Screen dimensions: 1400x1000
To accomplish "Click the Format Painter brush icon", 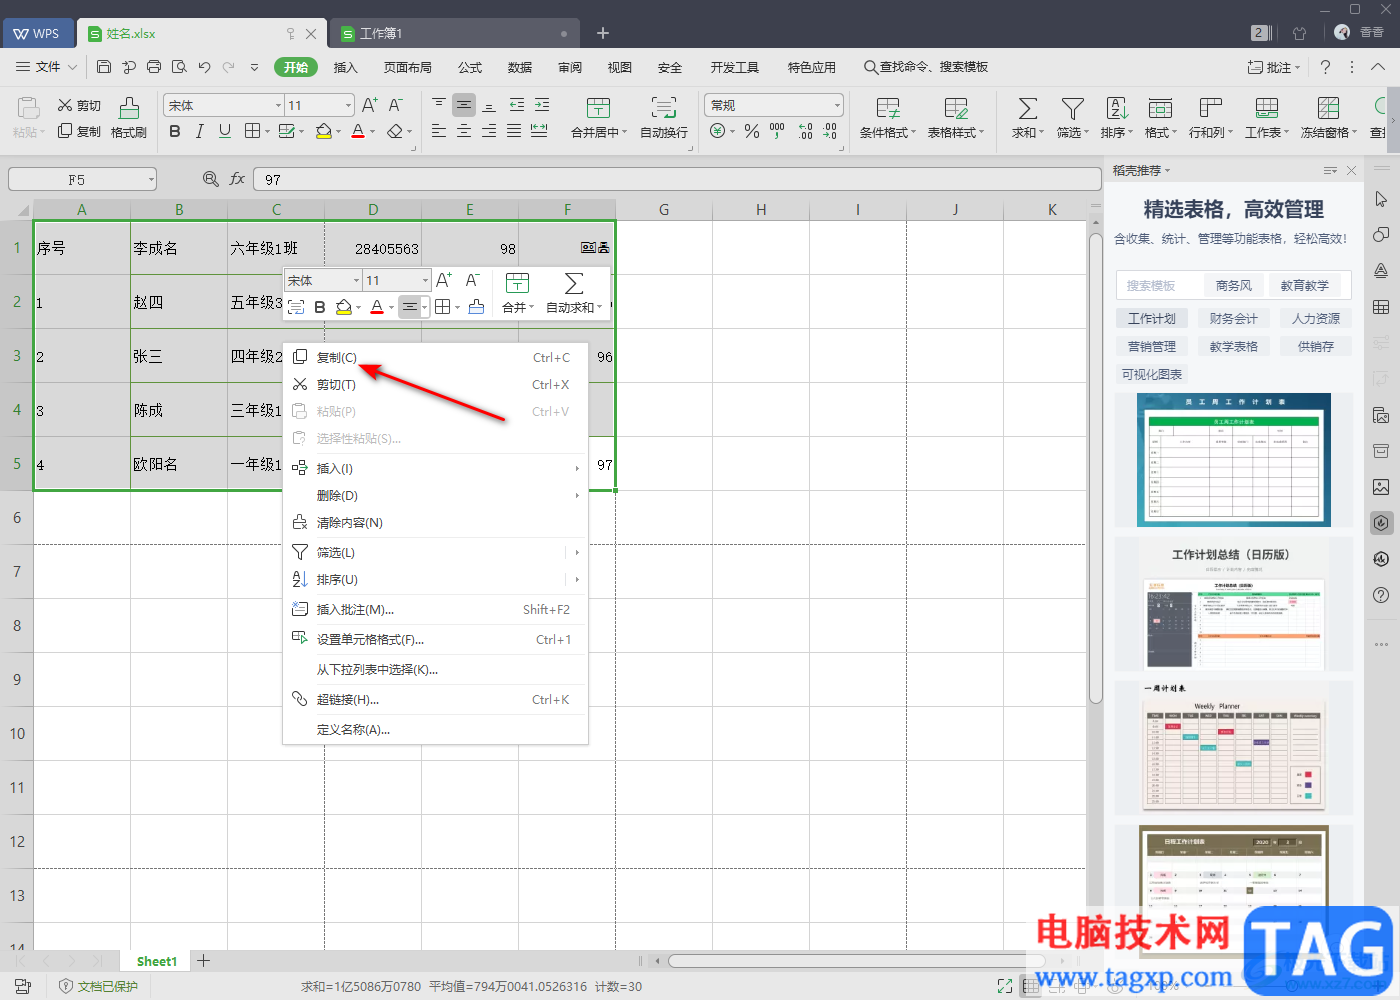I will point(129,108).
